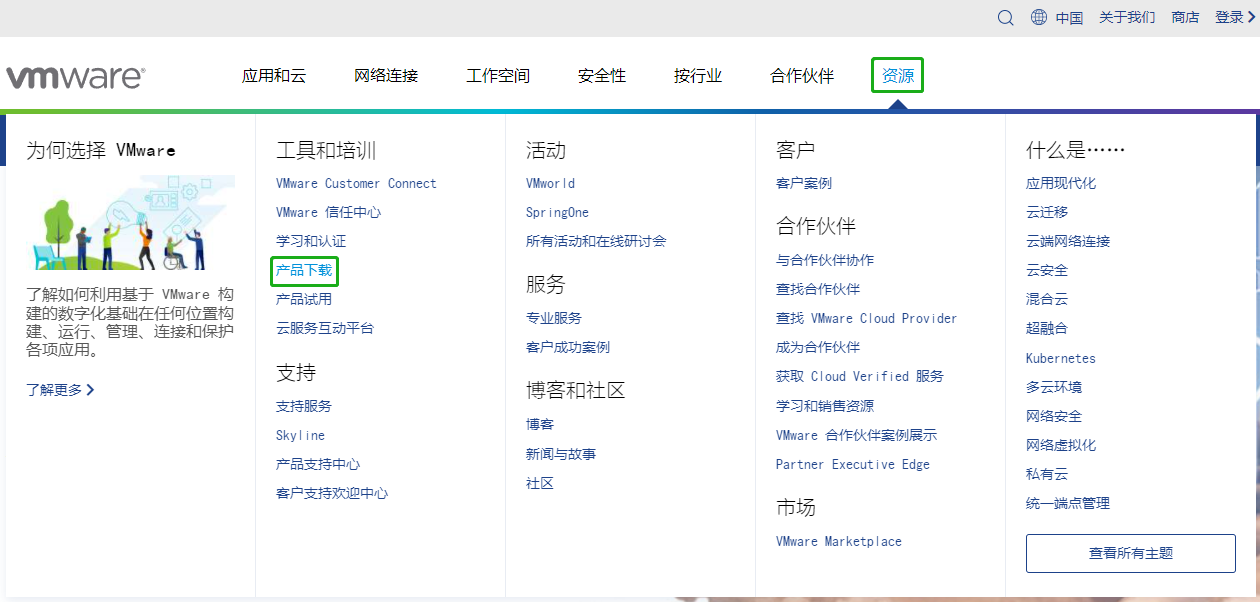1260x602 pixels.
Task: Open 查找合作伙伴 link
Action: point(818,289)
